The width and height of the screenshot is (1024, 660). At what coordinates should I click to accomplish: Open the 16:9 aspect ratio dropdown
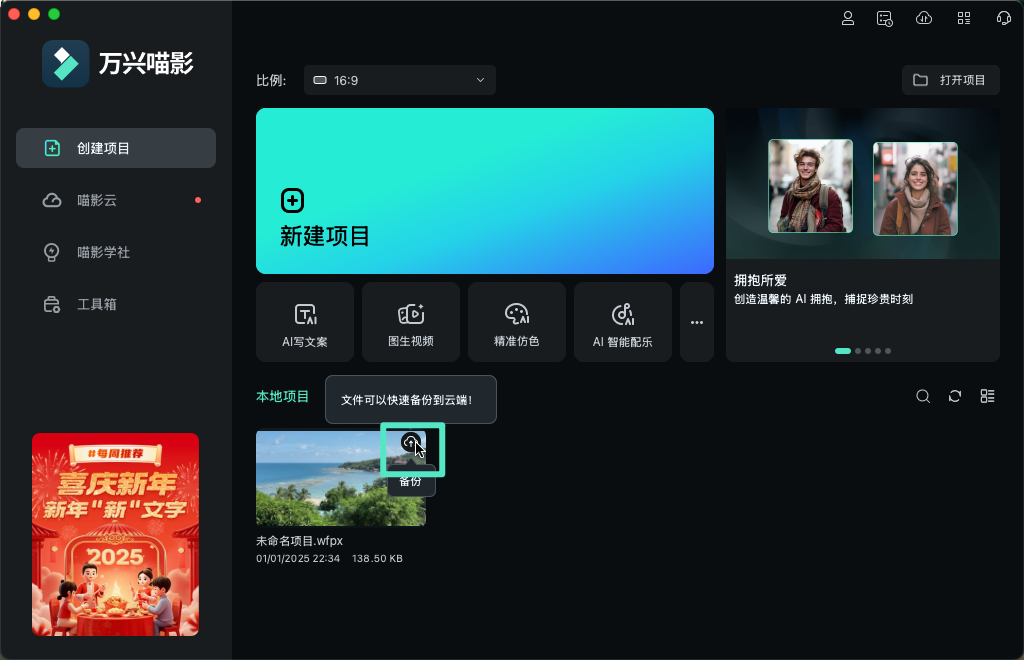pyautogui.click(x=399, y=80)
